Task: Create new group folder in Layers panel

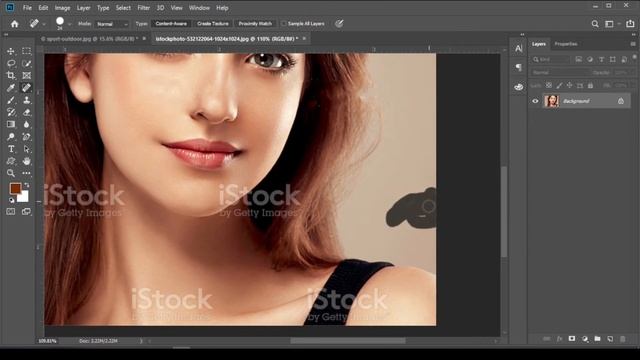Action: 598,339
